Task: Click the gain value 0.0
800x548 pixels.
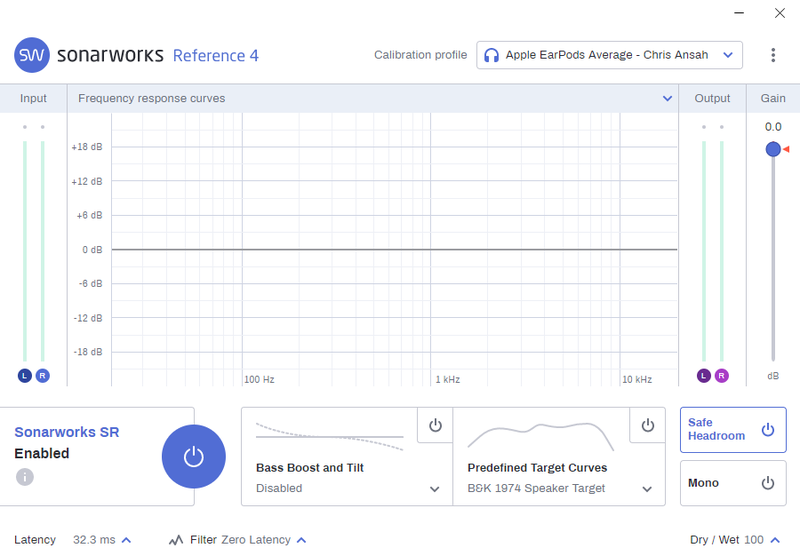Action: click(773, 127)
